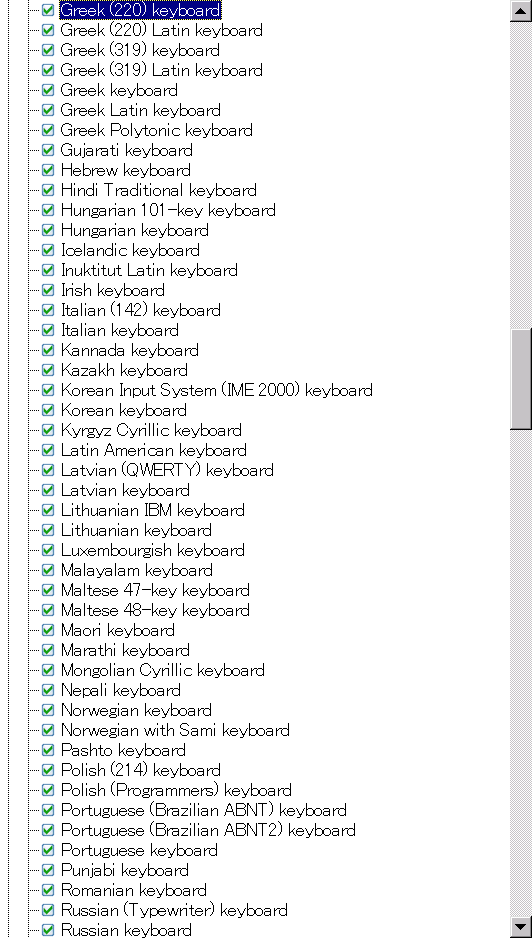
Task: Toggle the Kazakh keyboard checkbox
Action: [48, 370]
